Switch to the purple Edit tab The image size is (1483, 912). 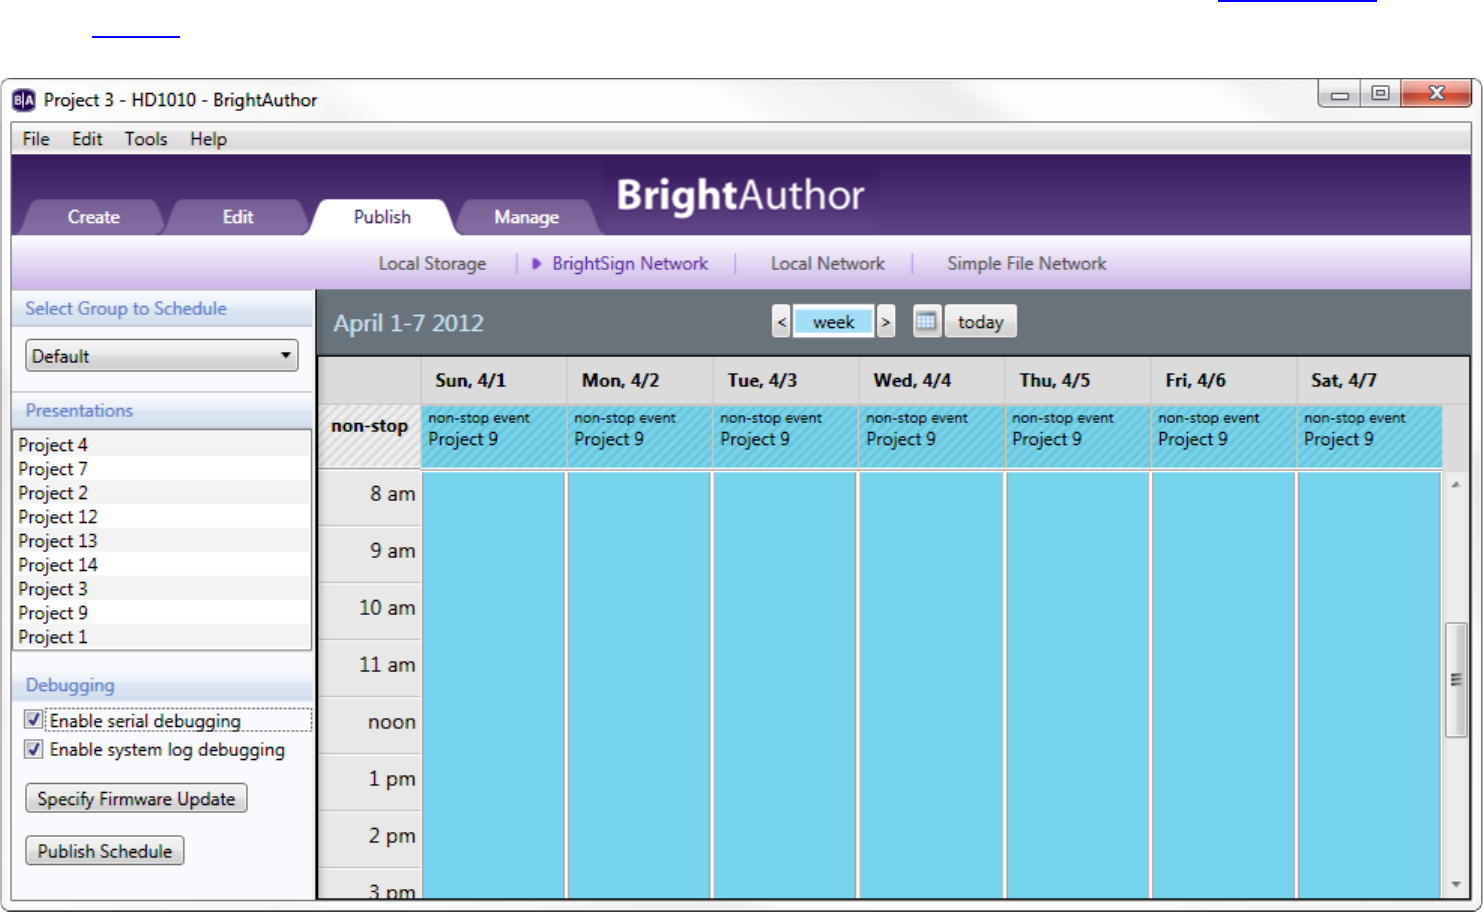coord(238,217)
